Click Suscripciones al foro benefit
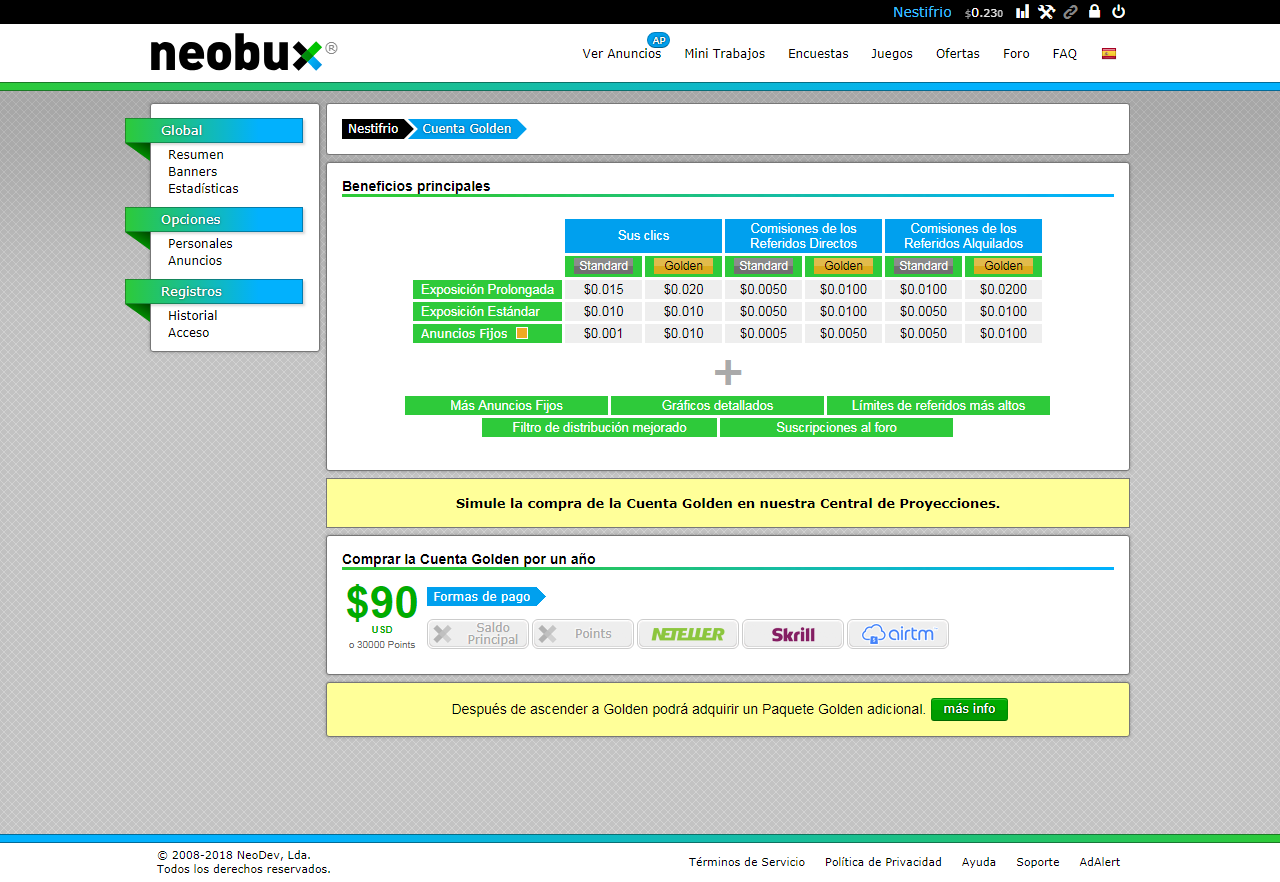The height and width of the screenshot is (882, 1280). point(836,428)
